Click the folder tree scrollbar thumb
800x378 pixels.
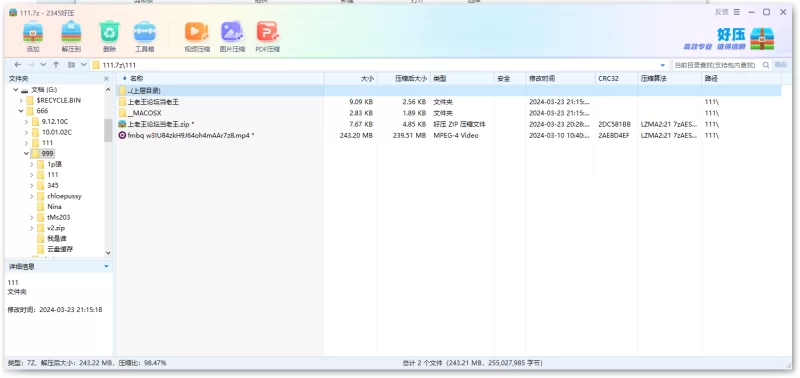point(108,130)
